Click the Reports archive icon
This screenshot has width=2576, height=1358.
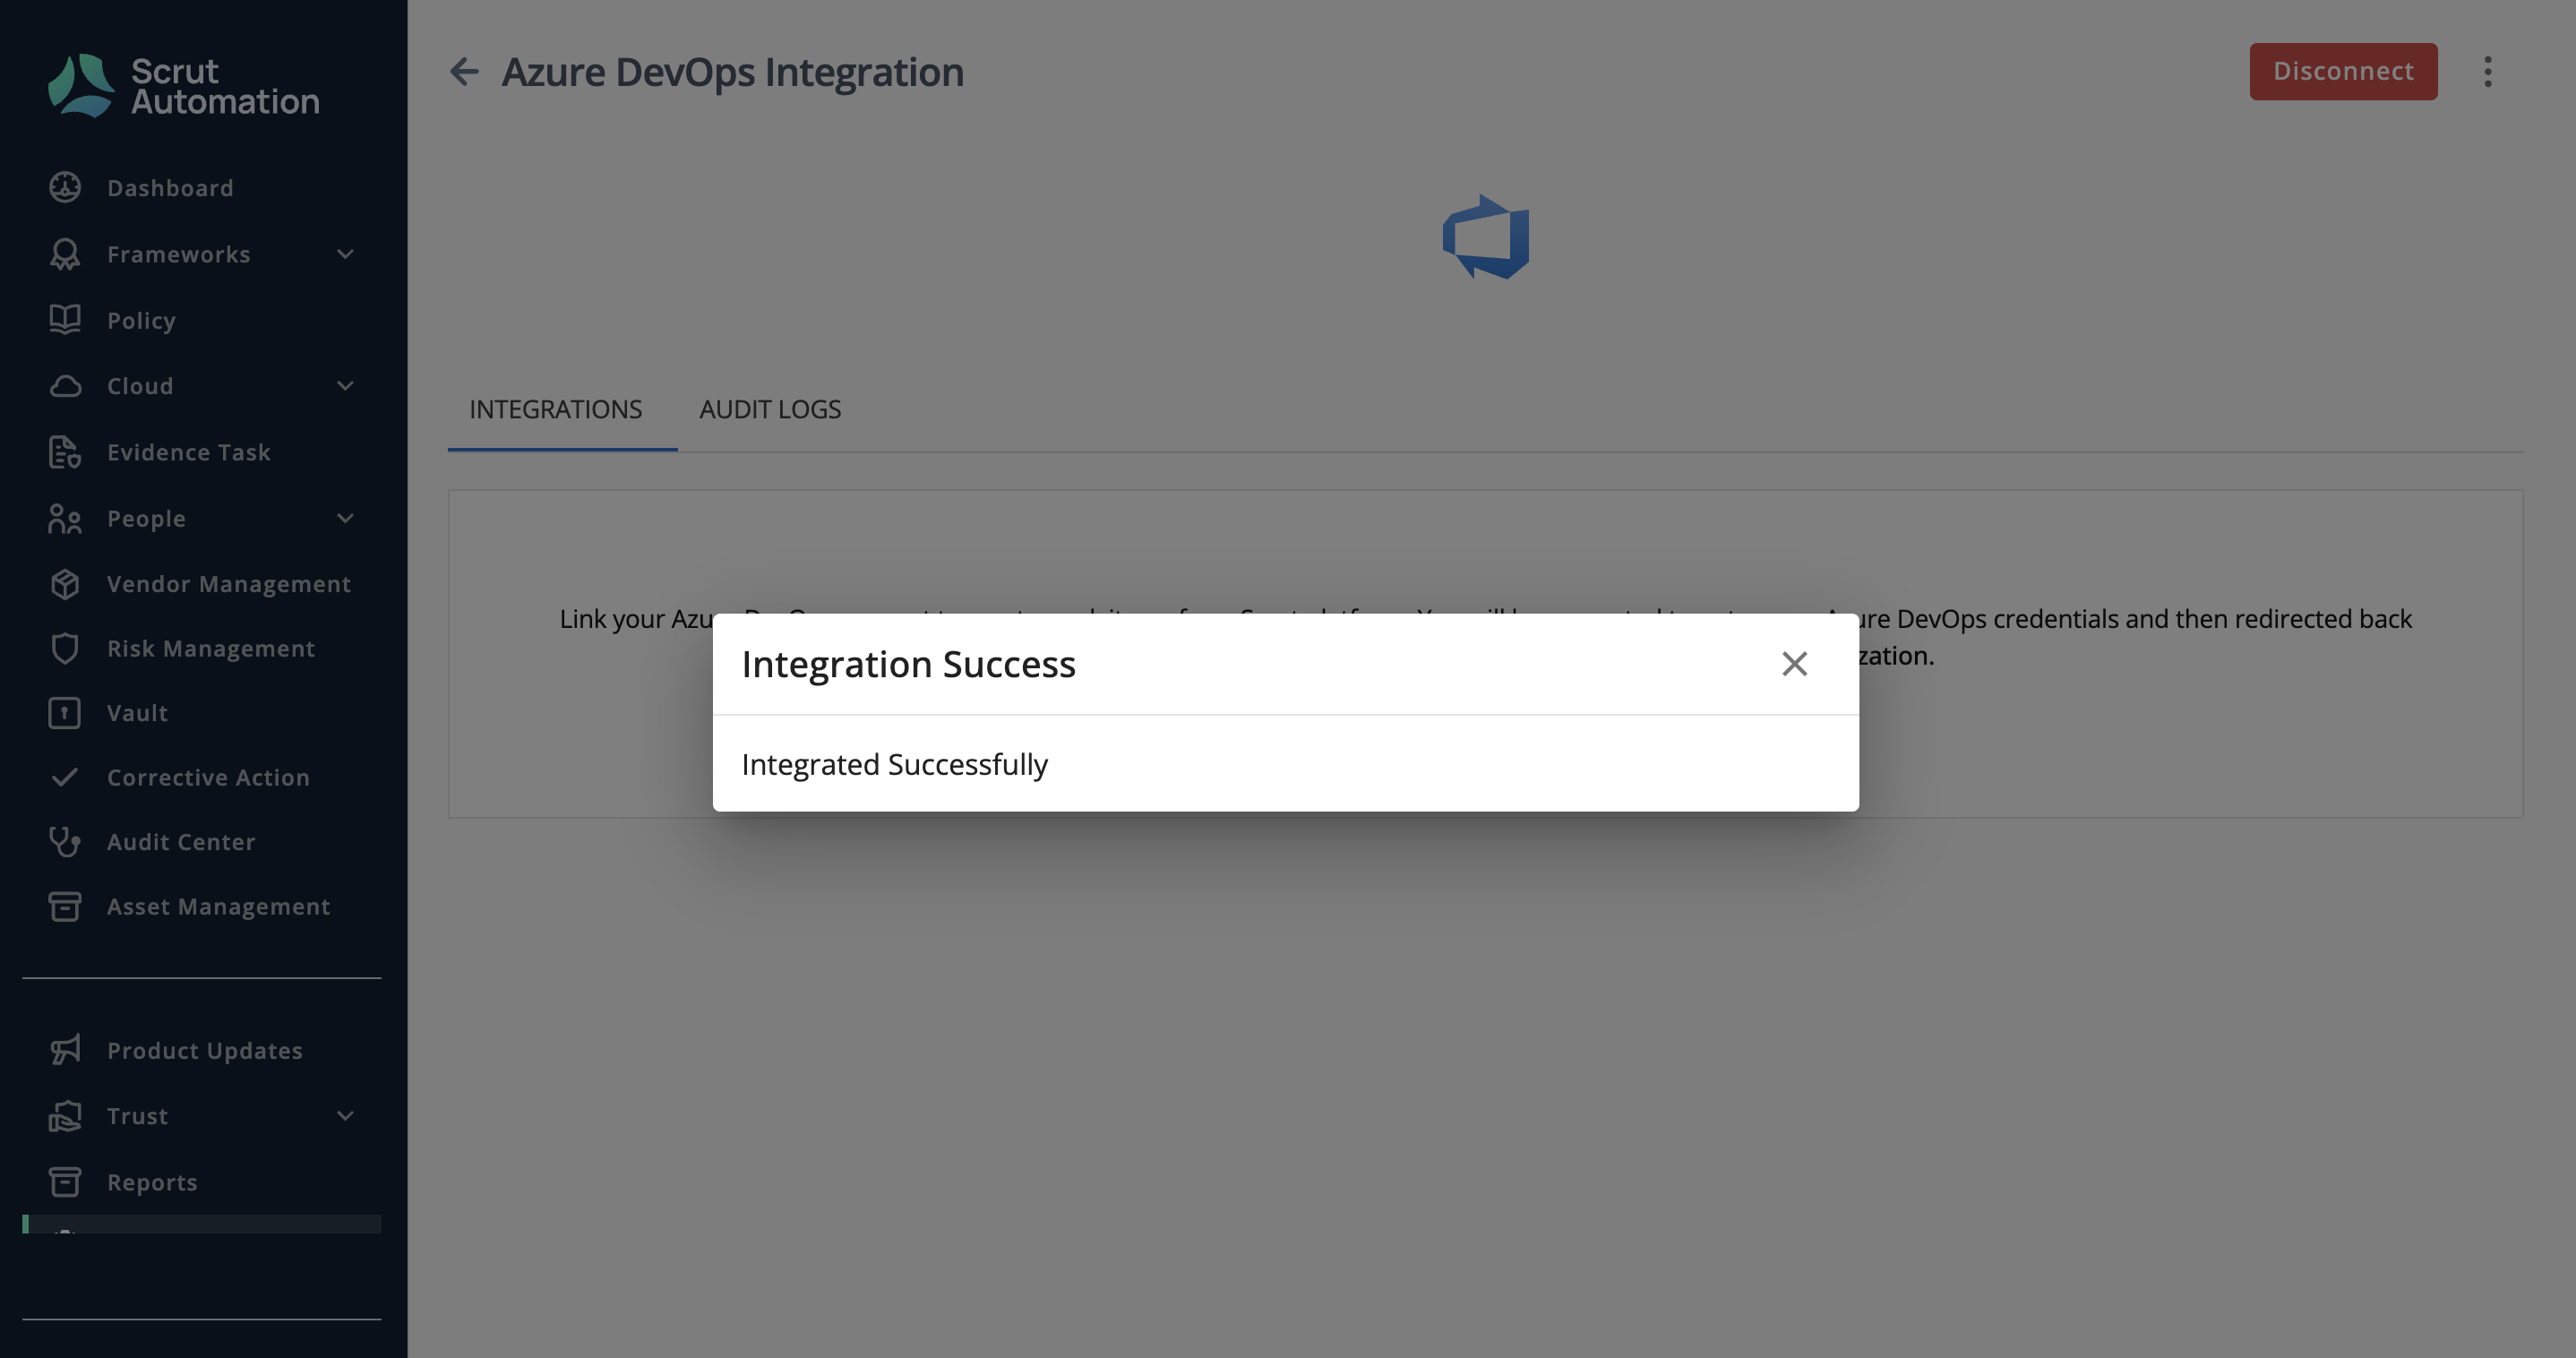[65, 1182]
